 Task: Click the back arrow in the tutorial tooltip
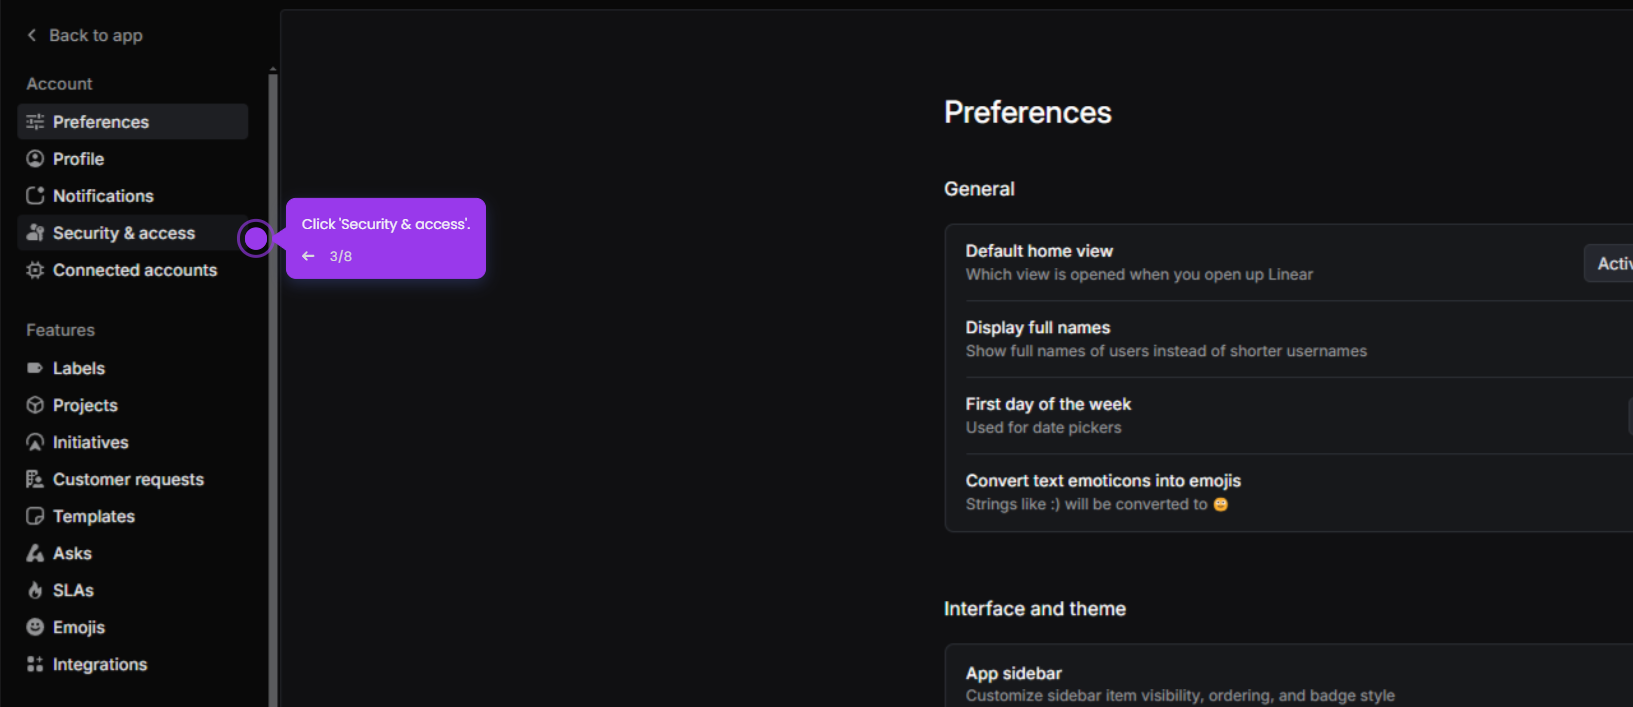pos(308,256)
